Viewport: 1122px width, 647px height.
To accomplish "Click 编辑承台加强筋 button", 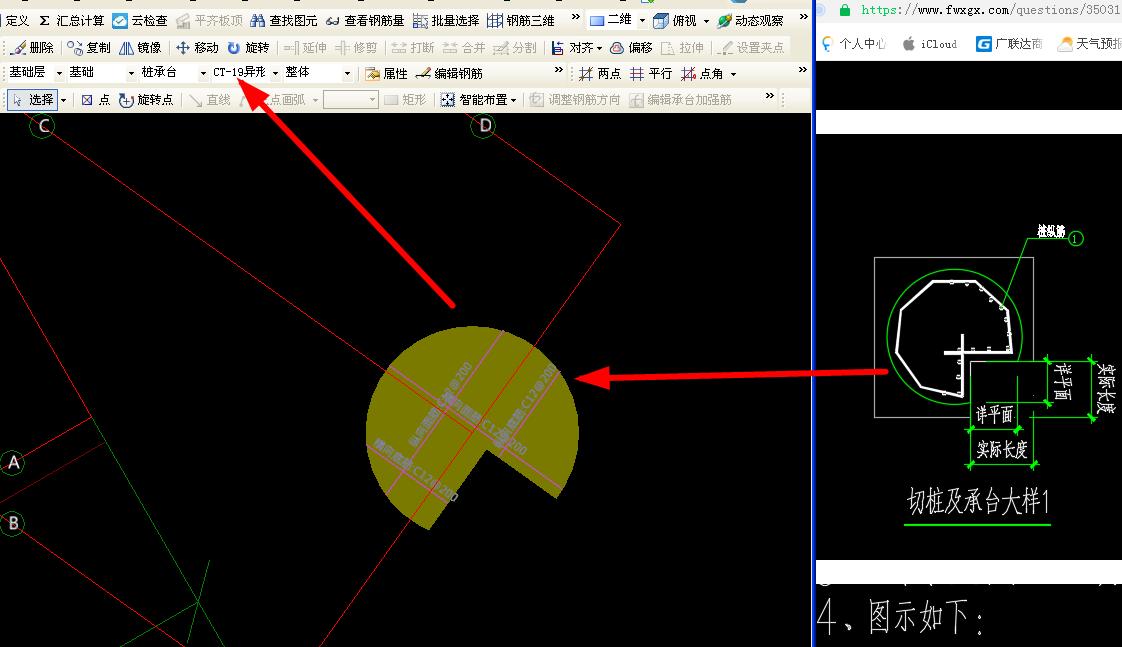I will pyautogui.click(x=680, y=99).
